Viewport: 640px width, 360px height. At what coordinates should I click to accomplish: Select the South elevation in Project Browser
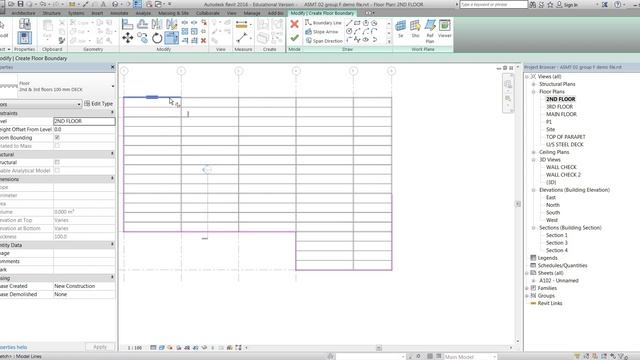pos(553,213)
